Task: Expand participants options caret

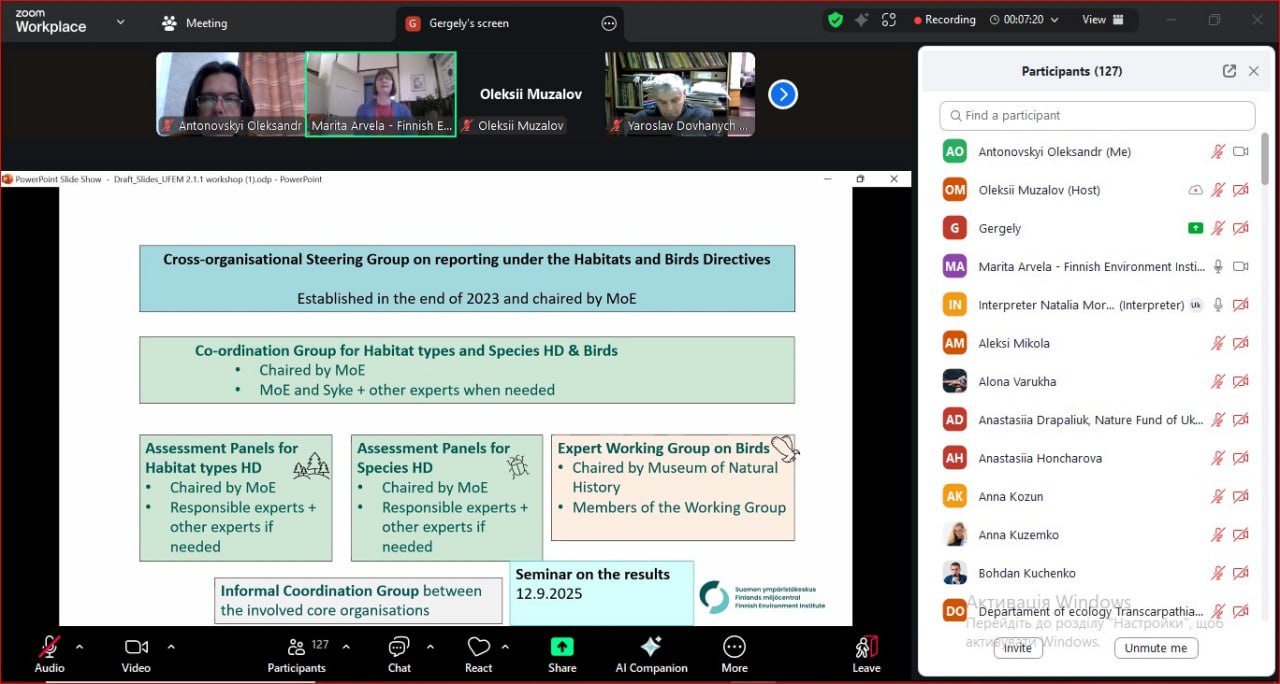Action: tap(346, 646)
